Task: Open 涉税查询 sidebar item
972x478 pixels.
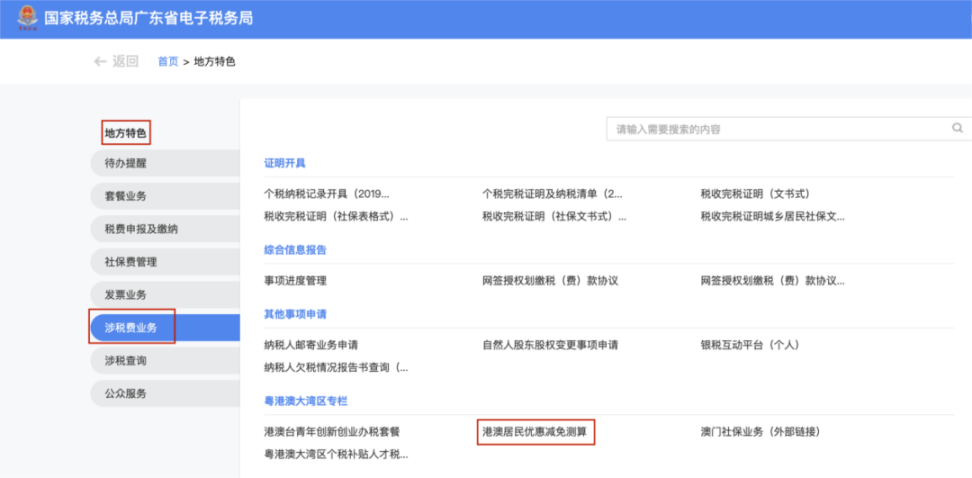Action: point(126,361)
